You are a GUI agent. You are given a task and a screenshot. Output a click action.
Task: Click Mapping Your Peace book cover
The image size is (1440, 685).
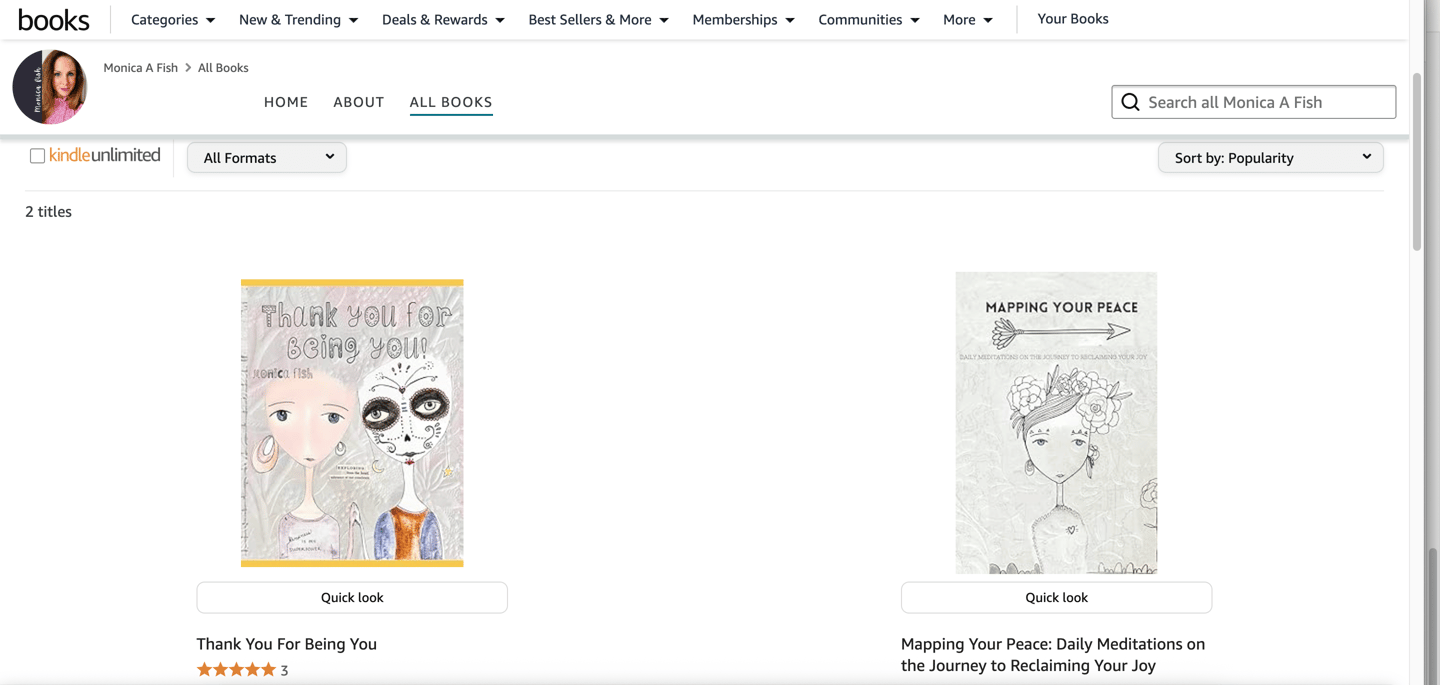[x=1056, y=423]
